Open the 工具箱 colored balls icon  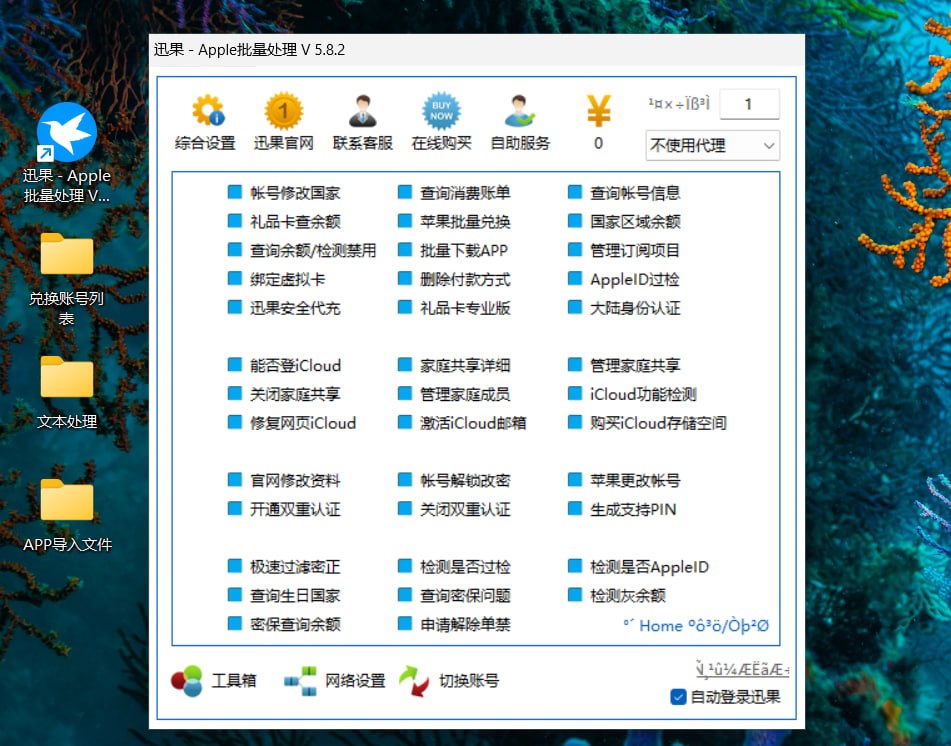pyautogui.click(x=187, y=681)
